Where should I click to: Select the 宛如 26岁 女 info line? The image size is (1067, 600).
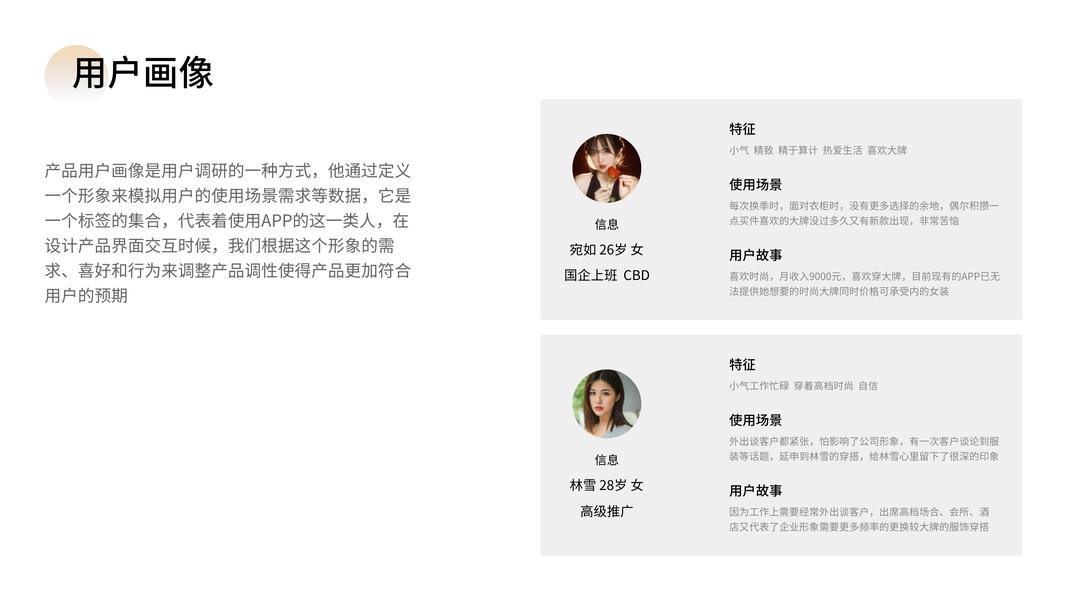click(606, 250)
